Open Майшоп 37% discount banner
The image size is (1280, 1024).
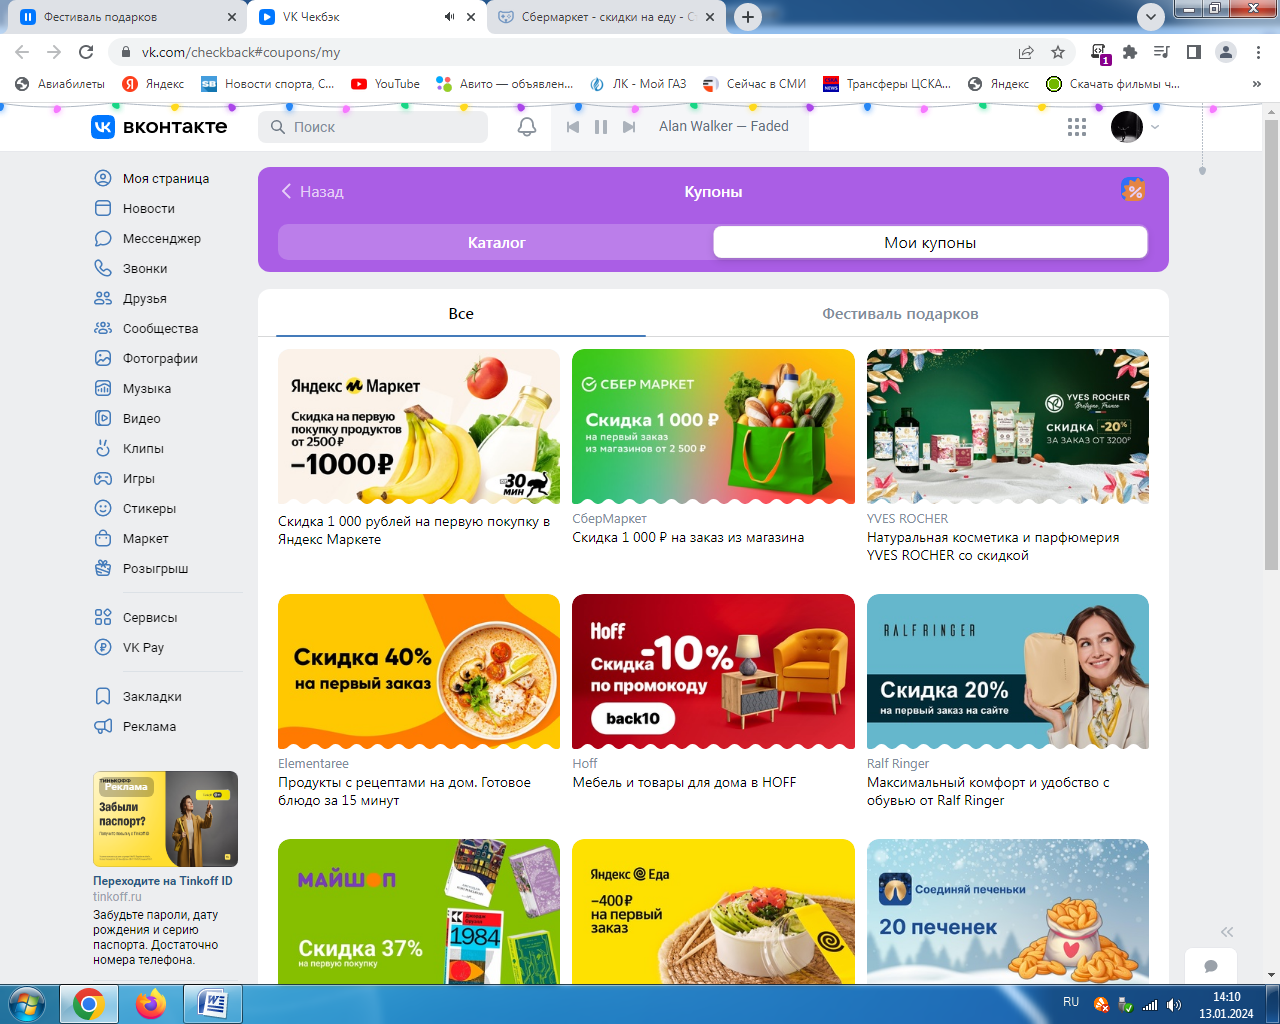click(419, 911)
